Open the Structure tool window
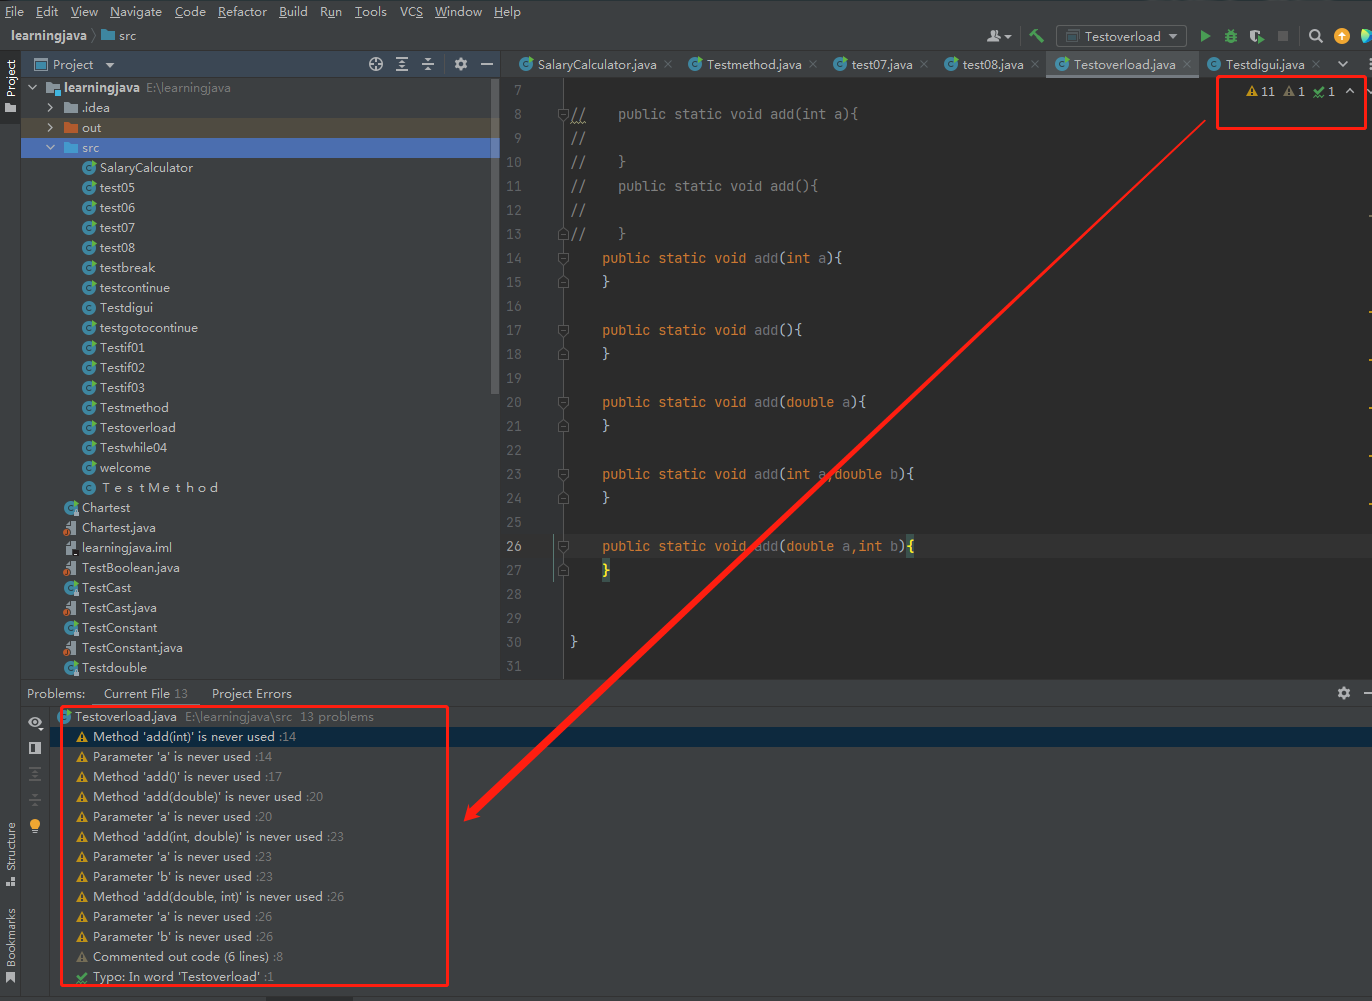 (x=11, y=854)
